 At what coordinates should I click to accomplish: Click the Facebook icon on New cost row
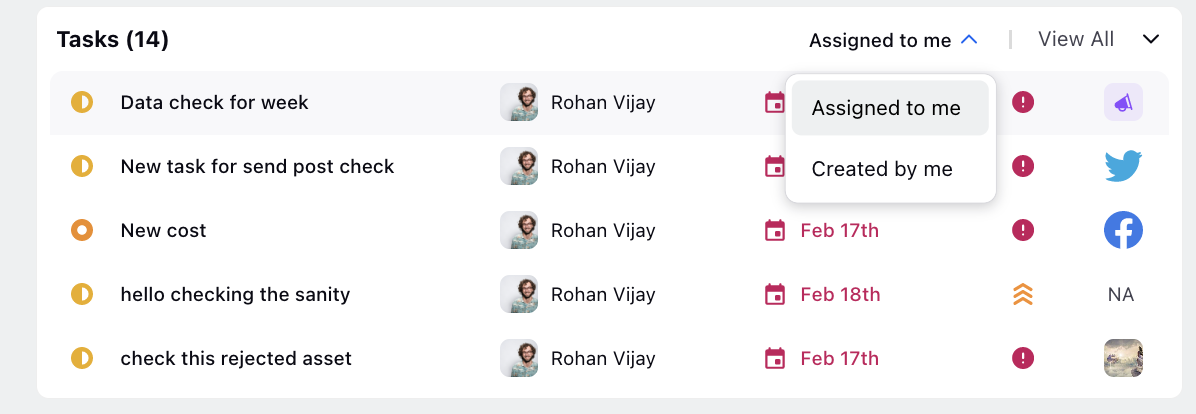(1123, 230)
